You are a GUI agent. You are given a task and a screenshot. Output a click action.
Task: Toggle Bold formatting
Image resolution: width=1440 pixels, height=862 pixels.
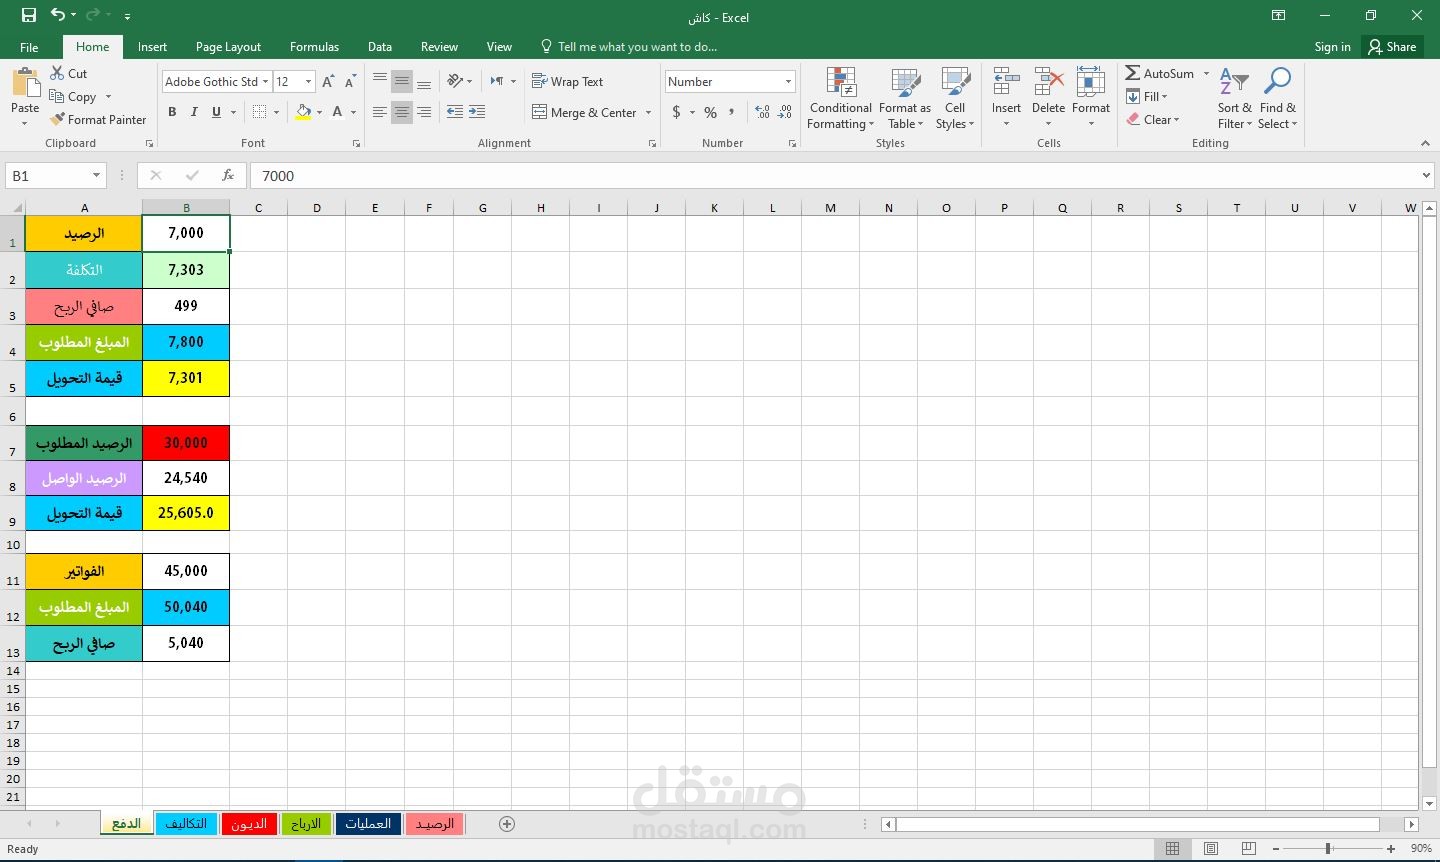pyautogui.click(x=172, y=112)
